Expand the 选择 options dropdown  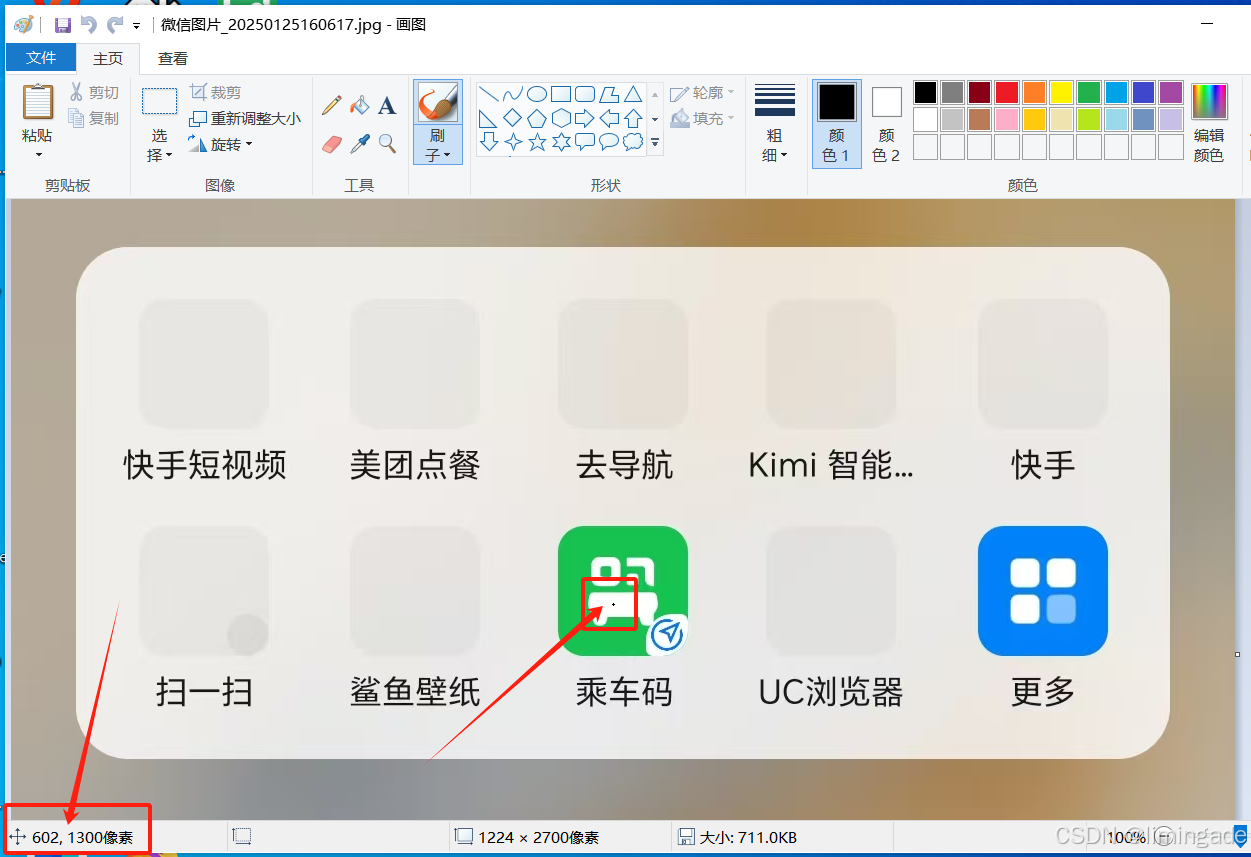159,145
